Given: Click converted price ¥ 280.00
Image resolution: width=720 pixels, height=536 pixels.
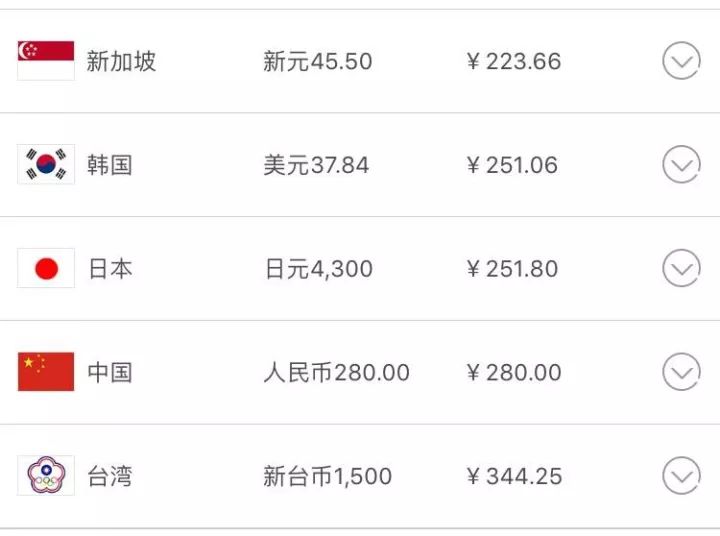Looking at the screenshot, I should 513,372.
